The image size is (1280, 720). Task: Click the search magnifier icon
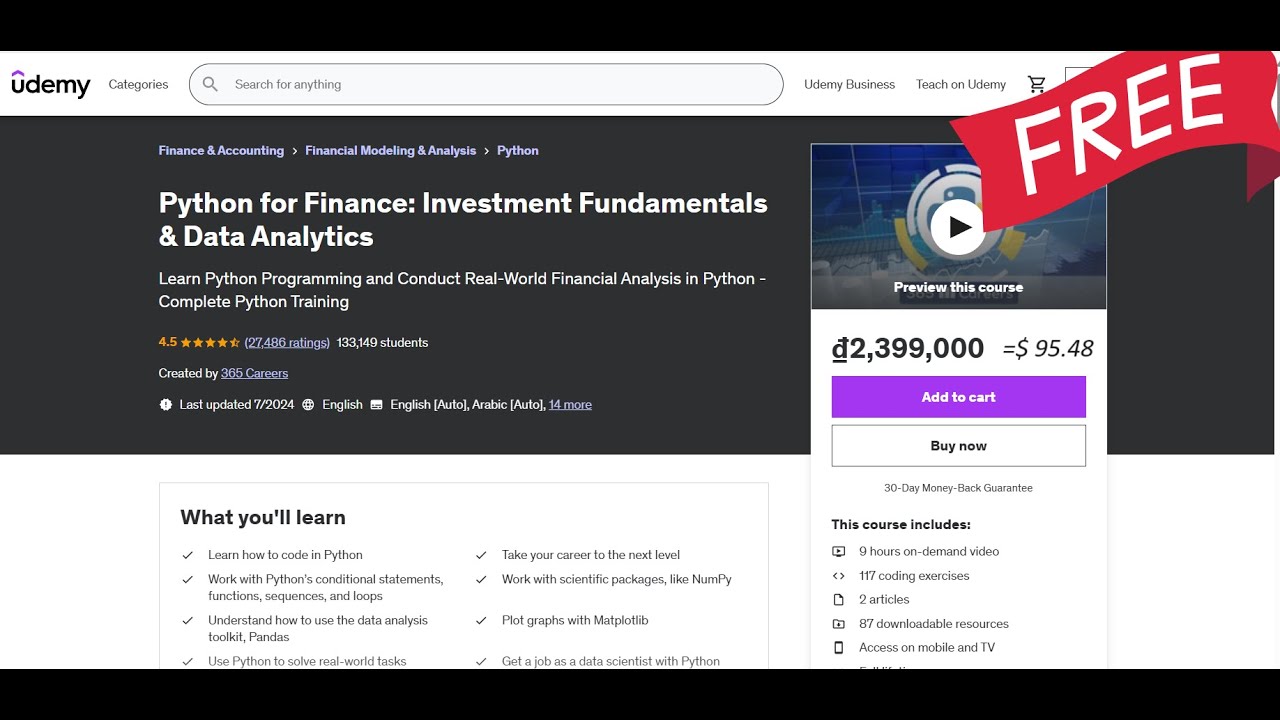(x=210, y=84)
